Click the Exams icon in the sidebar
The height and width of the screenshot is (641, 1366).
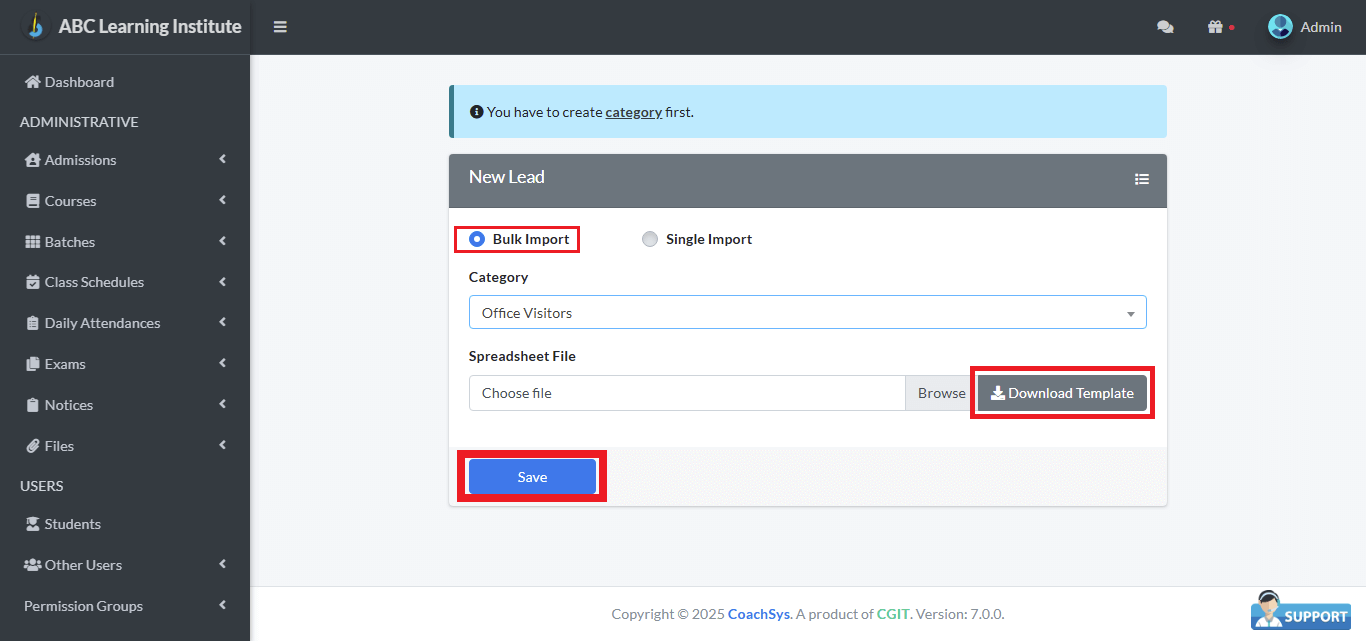click(x=33, y=363)
